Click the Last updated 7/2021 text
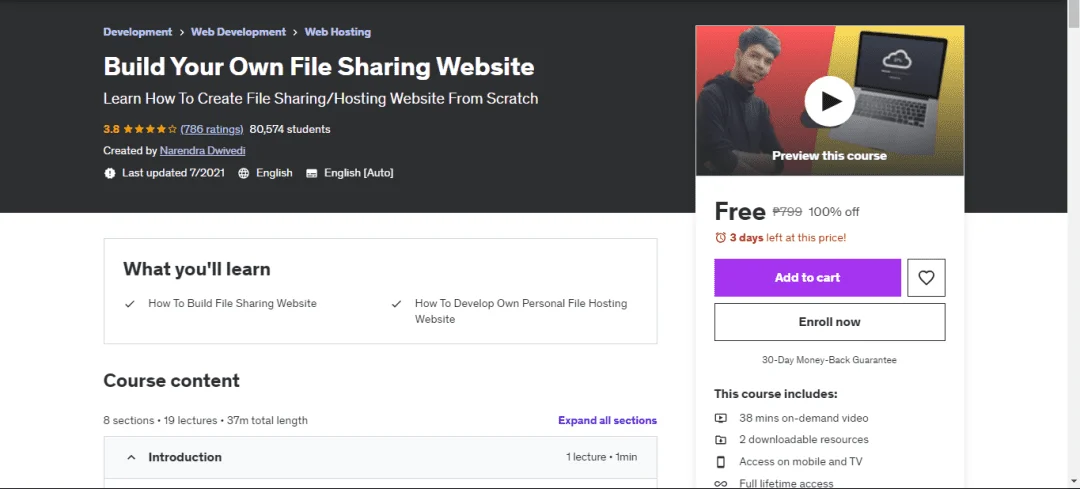The width and height of the screenshot is (1080, 489). coord(174,173)
